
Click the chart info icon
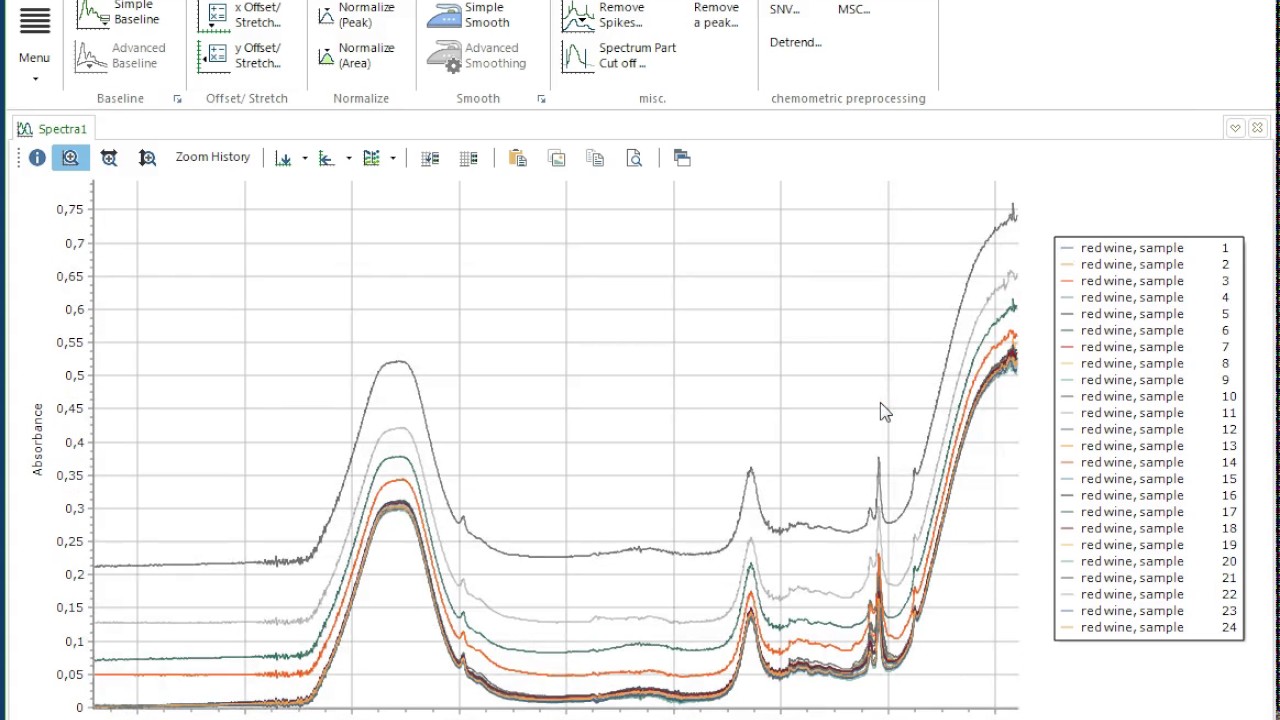(37, 158)
